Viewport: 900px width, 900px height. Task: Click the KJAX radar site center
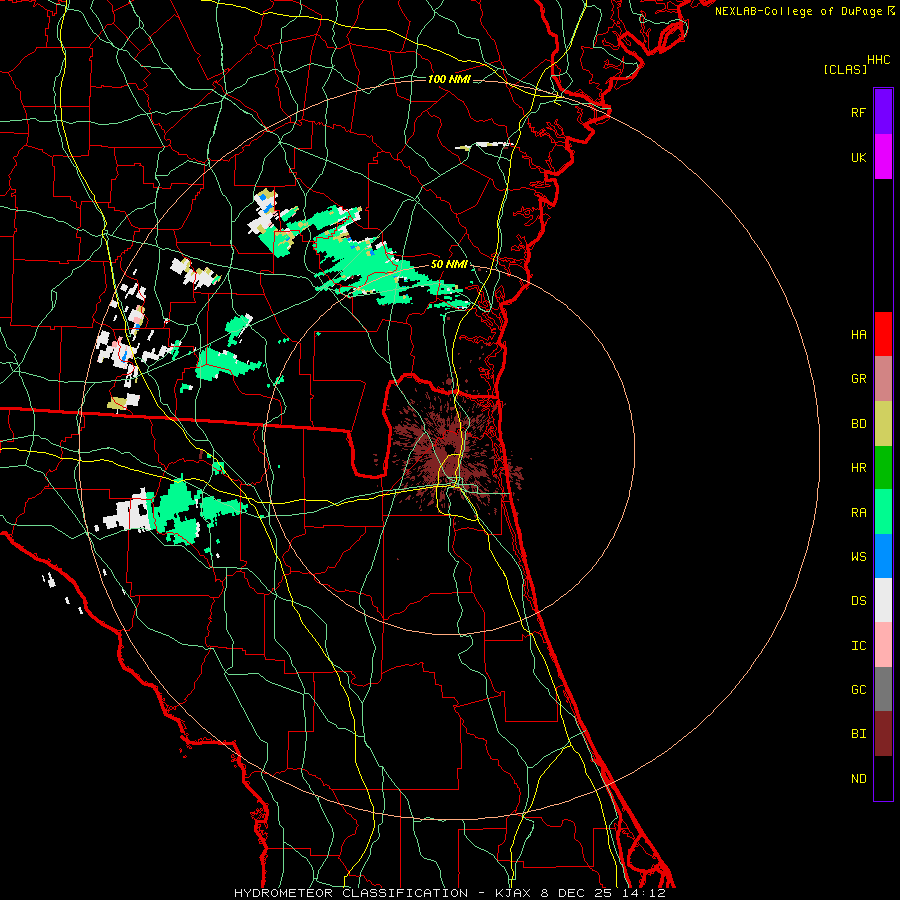[449, 448]
